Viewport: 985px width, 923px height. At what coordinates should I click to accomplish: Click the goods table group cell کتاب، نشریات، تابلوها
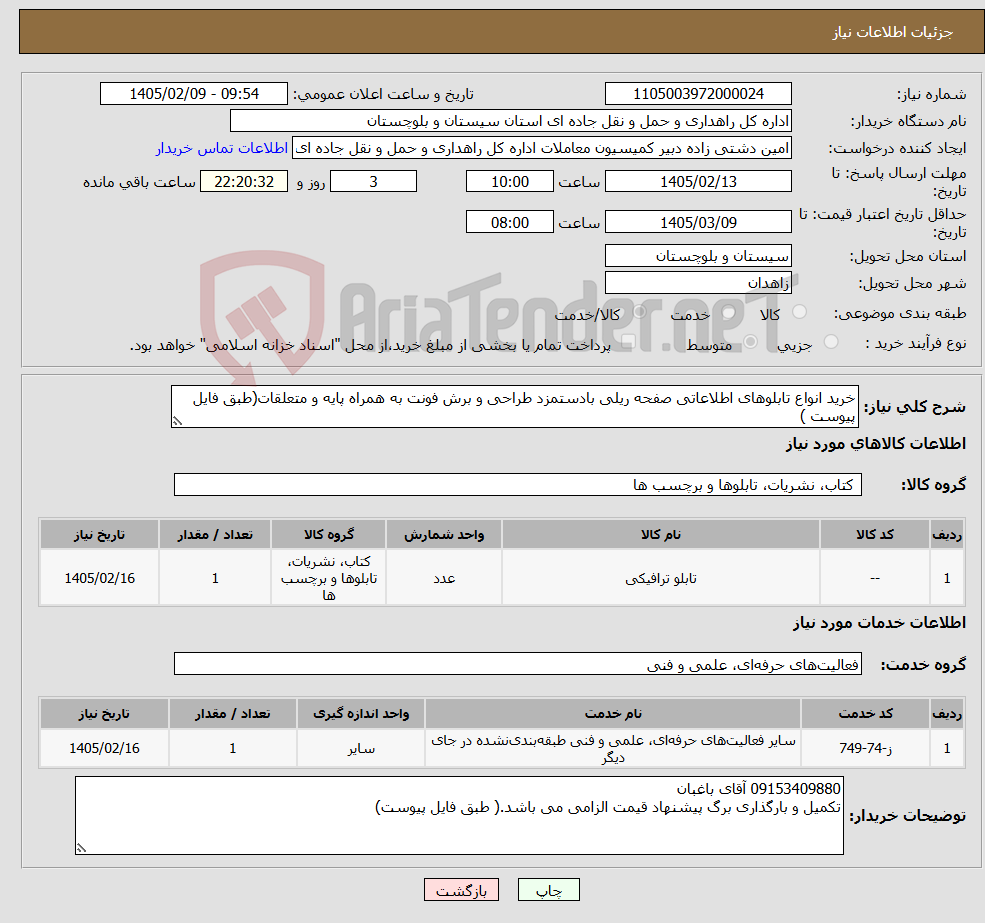[329, 578]
